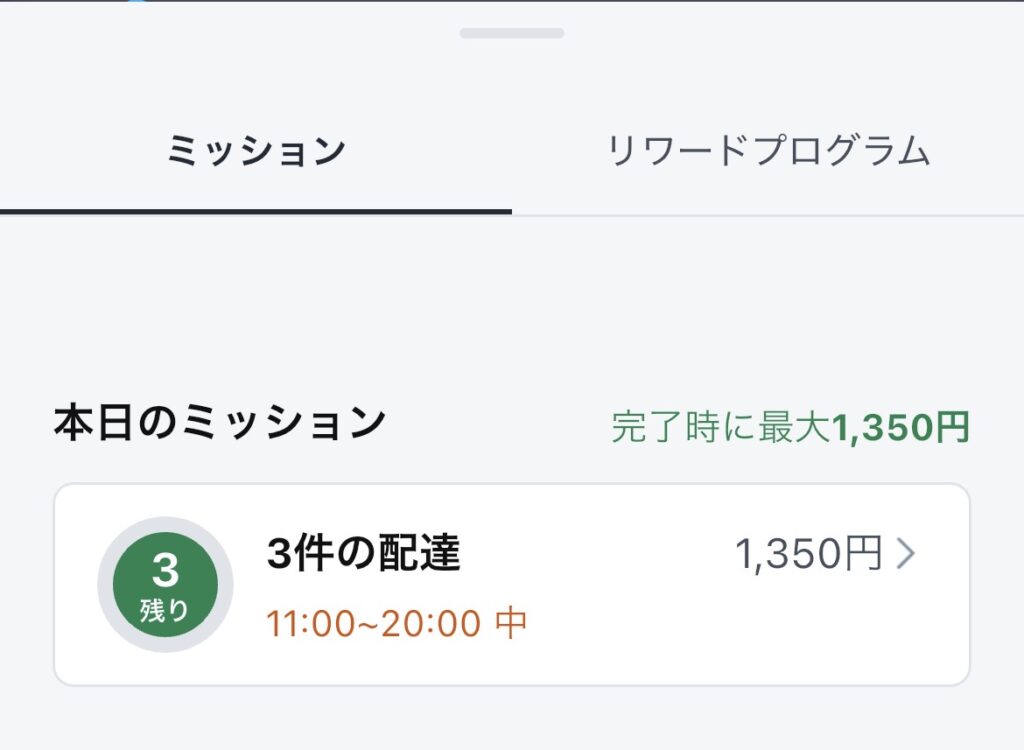
Task: Click the 1,350円 reward amount in the card
Action: pyautogui.click(x=809, y=553)
